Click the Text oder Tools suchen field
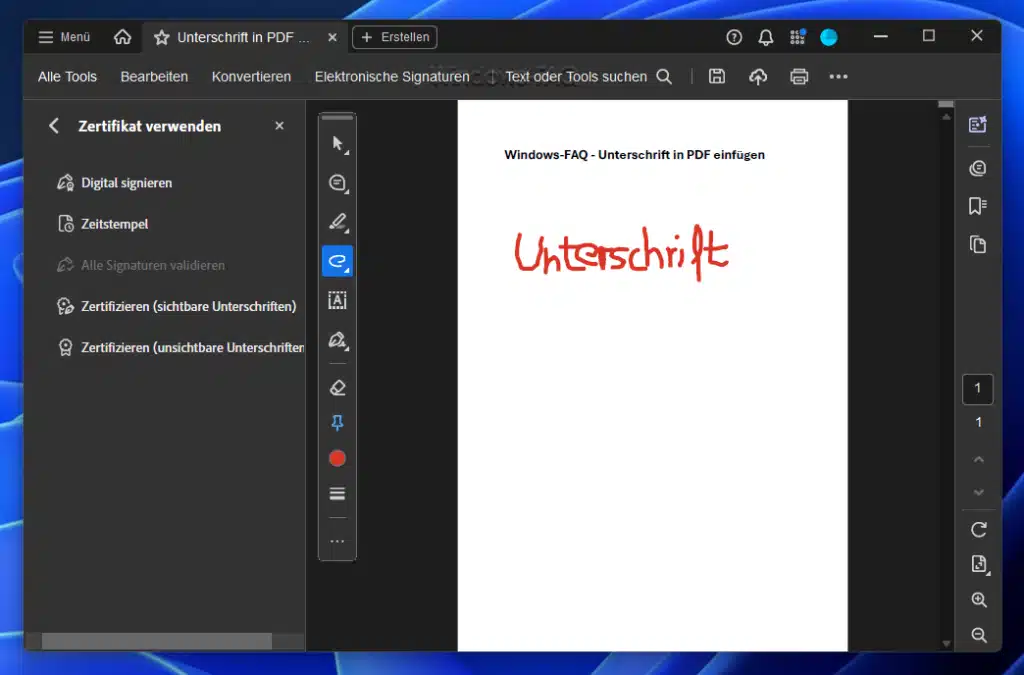 coord(576,76)
